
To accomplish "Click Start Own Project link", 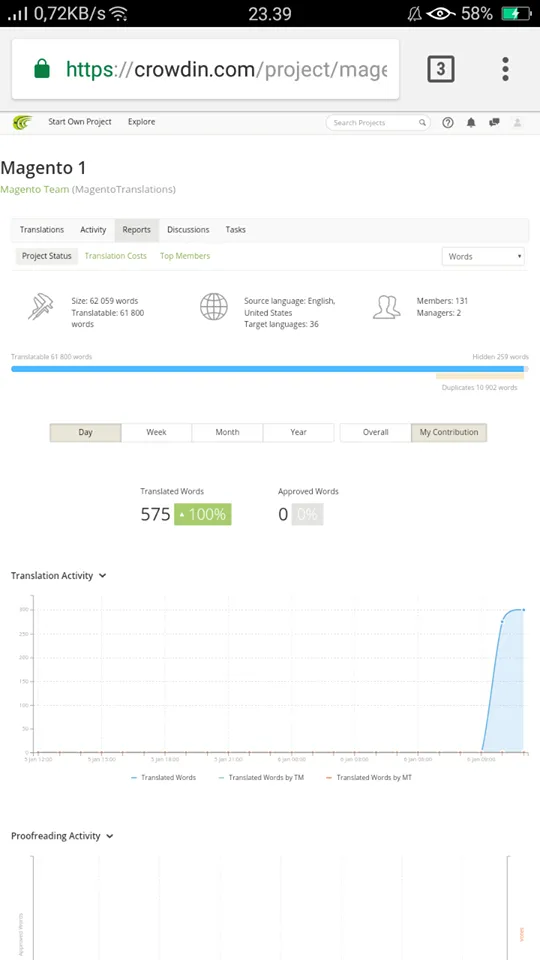I will 80,122.
